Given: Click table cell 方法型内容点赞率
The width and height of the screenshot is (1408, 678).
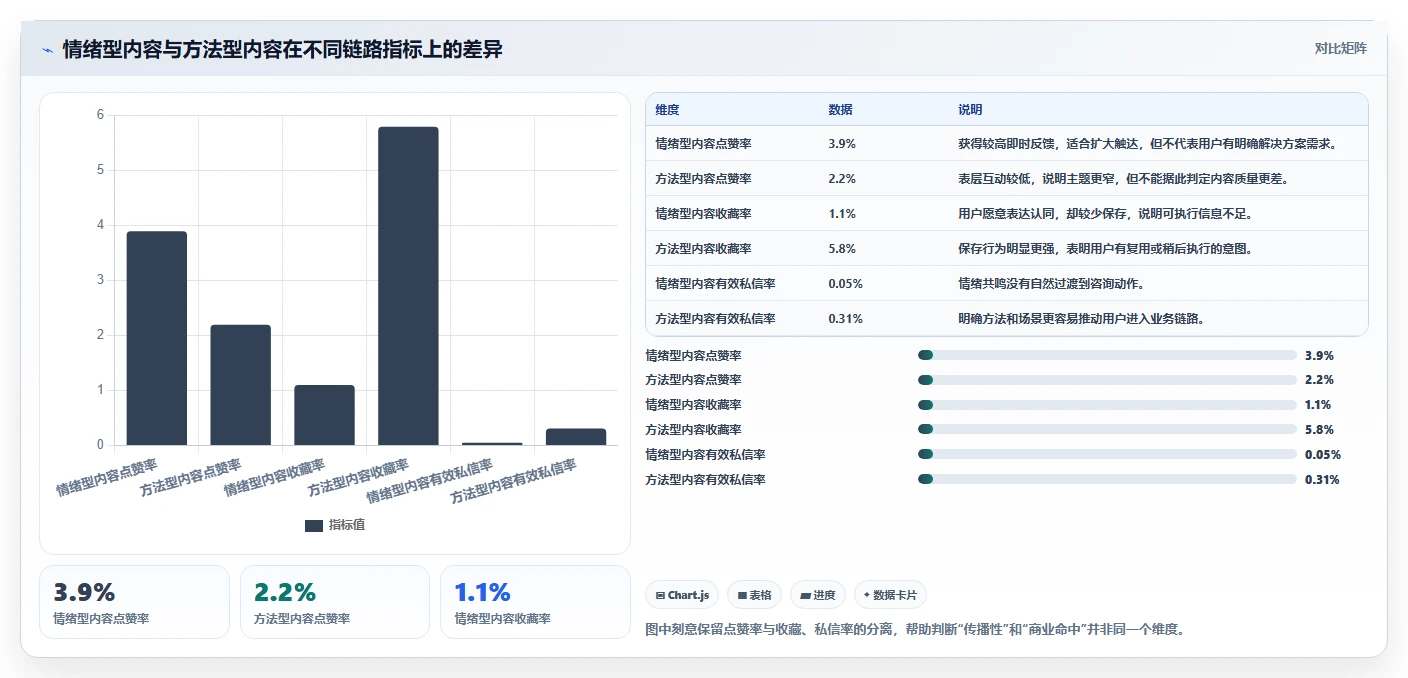Looking at the screenshot, I should [x=703, y=179].
